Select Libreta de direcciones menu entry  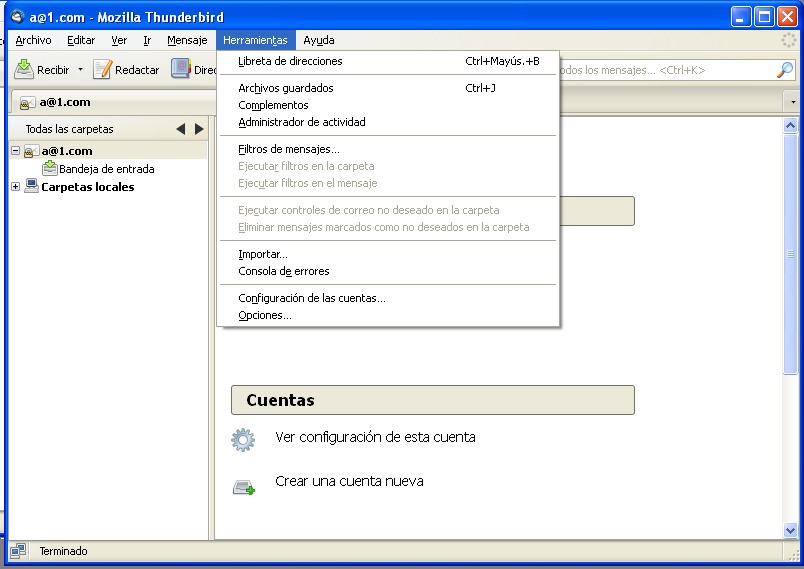[290, 61]
